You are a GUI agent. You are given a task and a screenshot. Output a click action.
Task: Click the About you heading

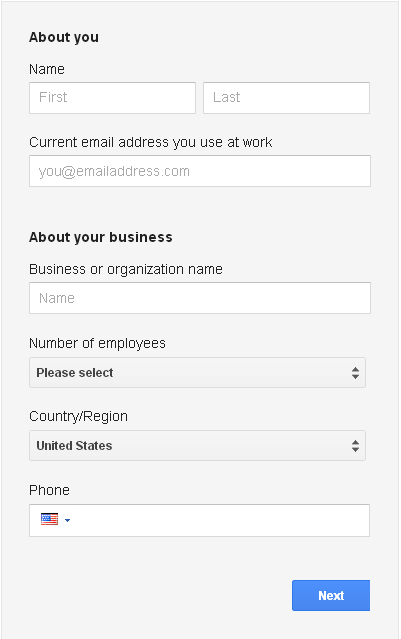(64, 37)
